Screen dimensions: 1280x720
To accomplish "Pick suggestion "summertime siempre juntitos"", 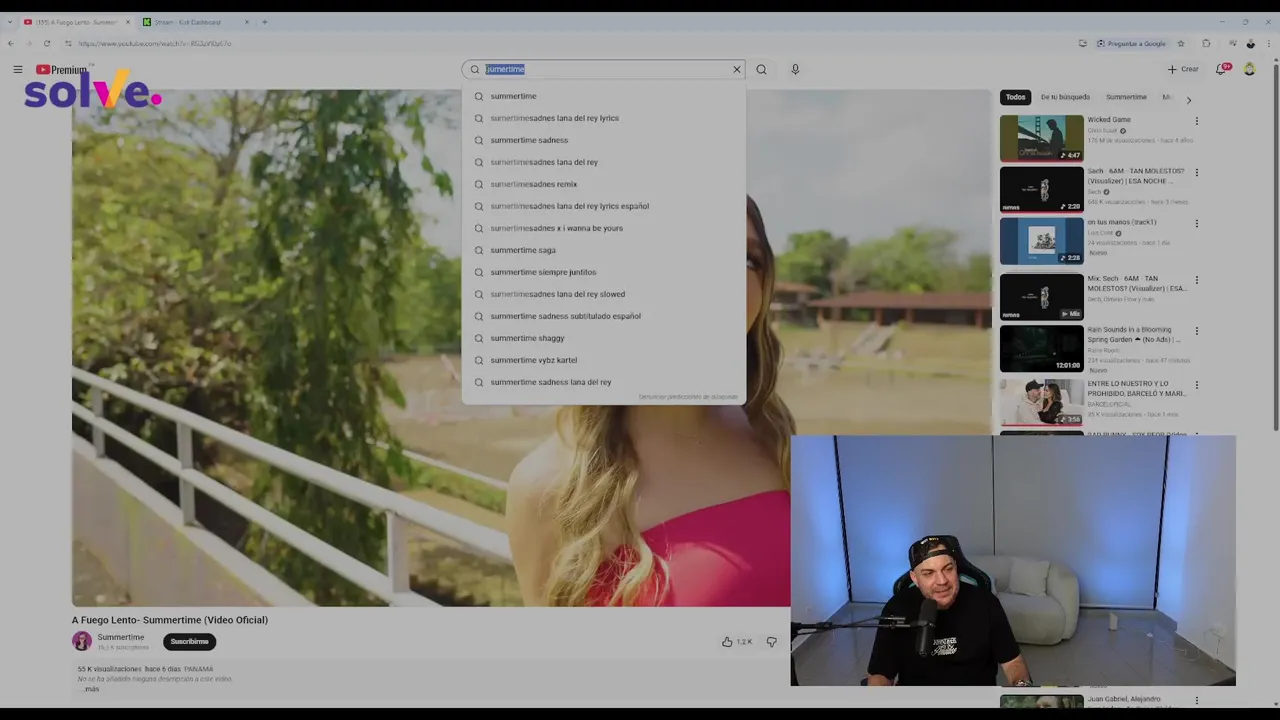I will tap(603, 272).
